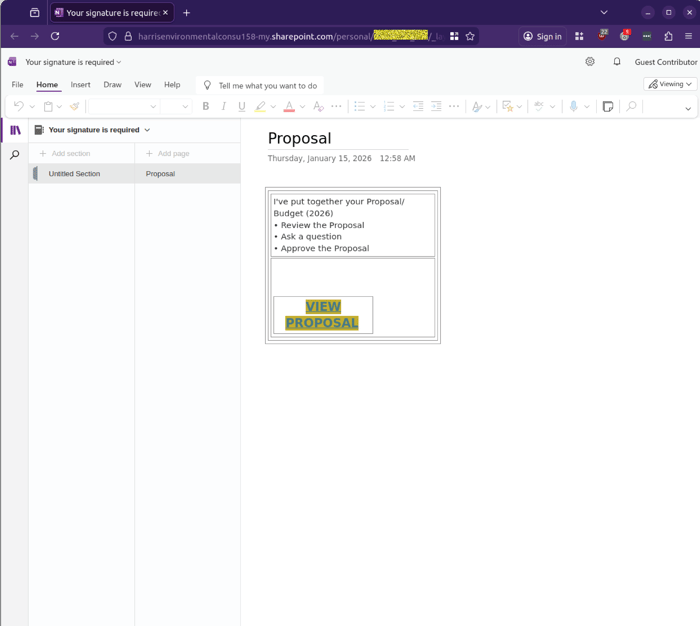Open the Viewing mode dropdown

pos(670,84)
